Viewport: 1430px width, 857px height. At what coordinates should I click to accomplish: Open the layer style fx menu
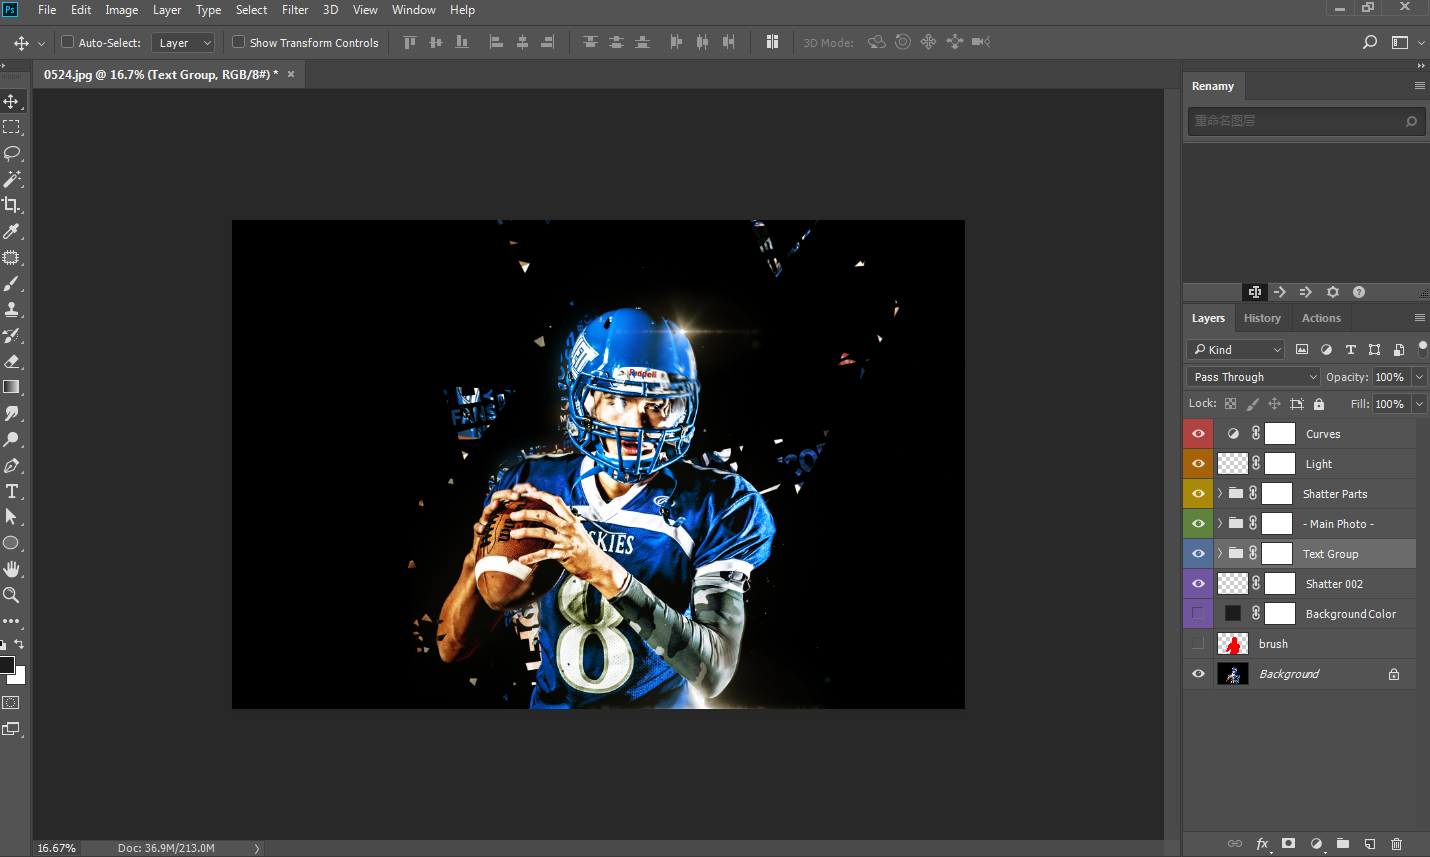pyautogui.click(x=1263, y=844)
